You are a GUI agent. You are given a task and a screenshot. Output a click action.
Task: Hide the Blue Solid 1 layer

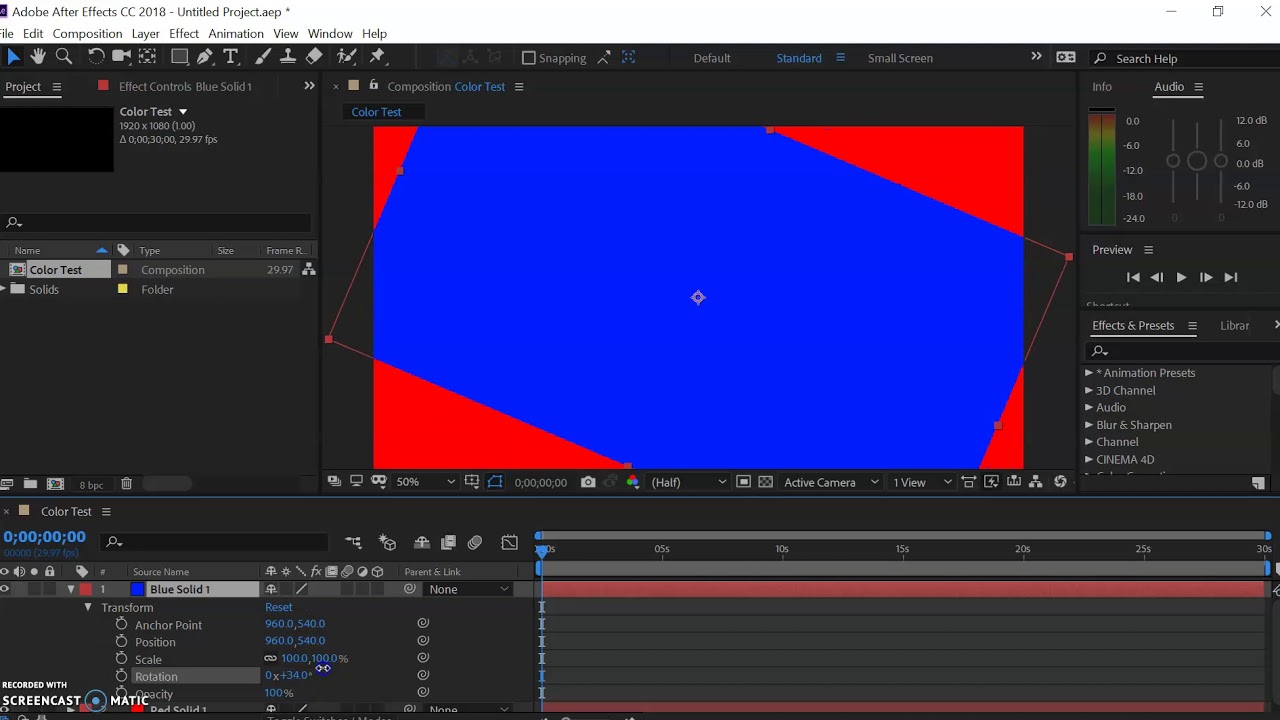5,589
